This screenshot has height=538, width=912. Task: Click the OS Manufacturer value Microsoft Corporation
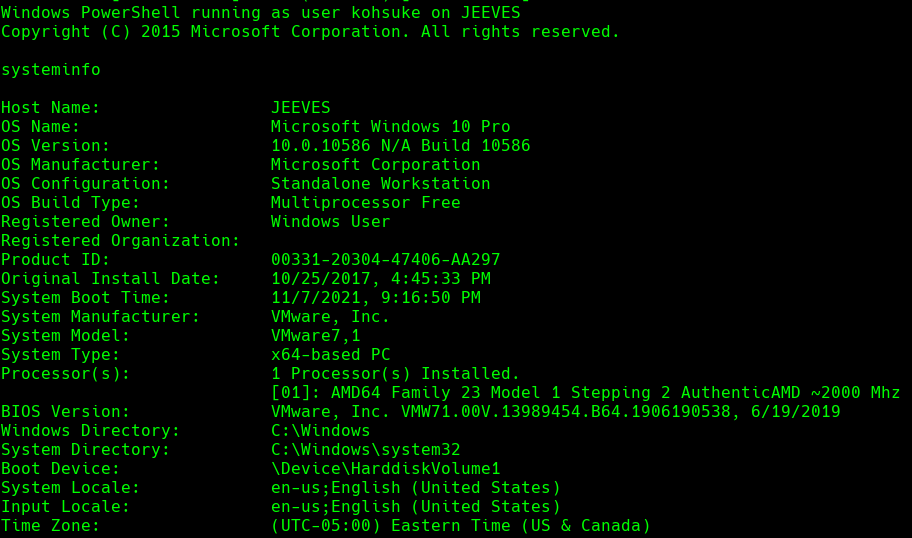[375, 165]
